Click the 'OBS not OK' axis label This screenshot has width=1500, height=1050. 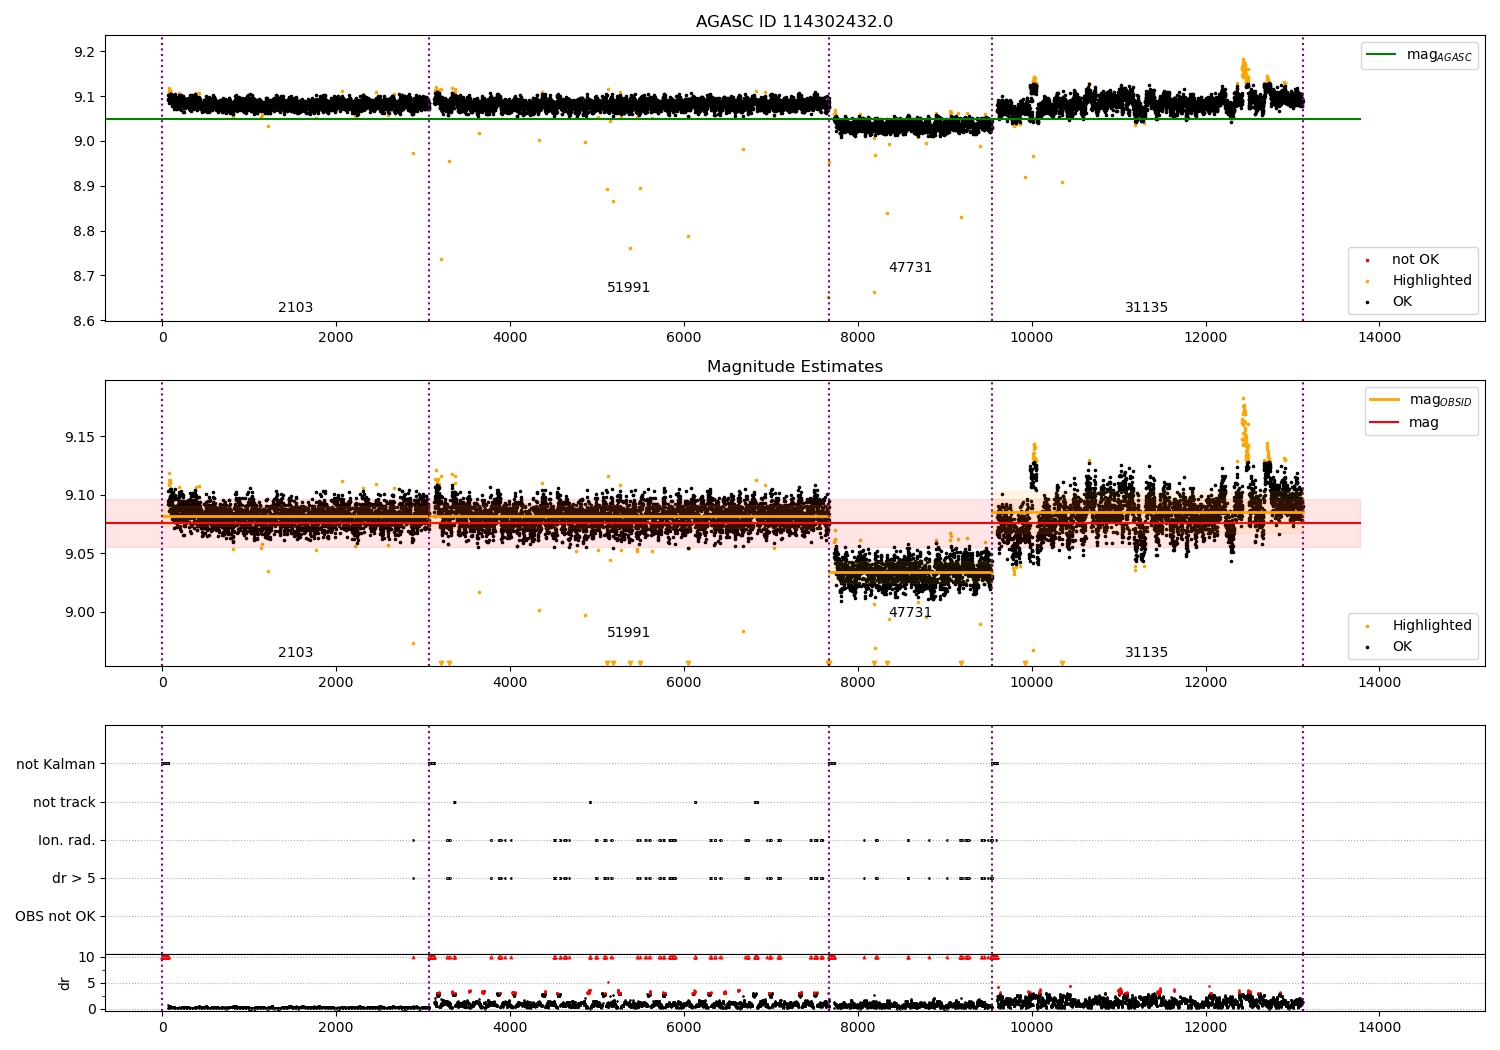coord(55,917)
